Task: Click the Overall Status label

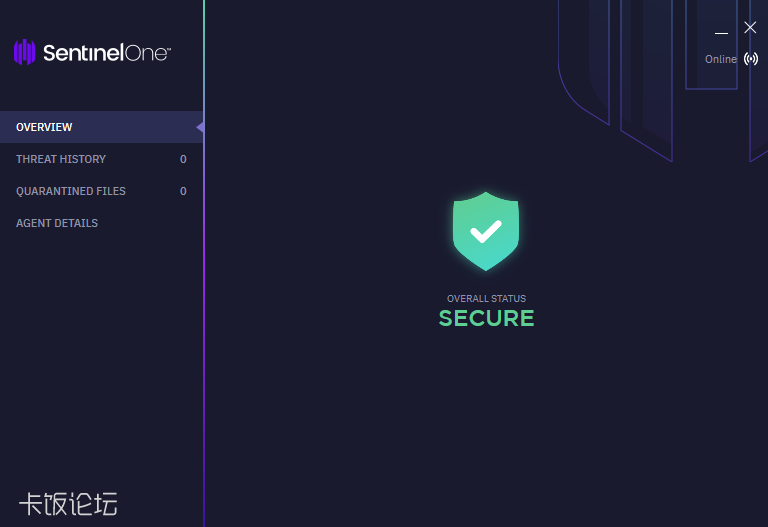Action: [x=486, y=298]
